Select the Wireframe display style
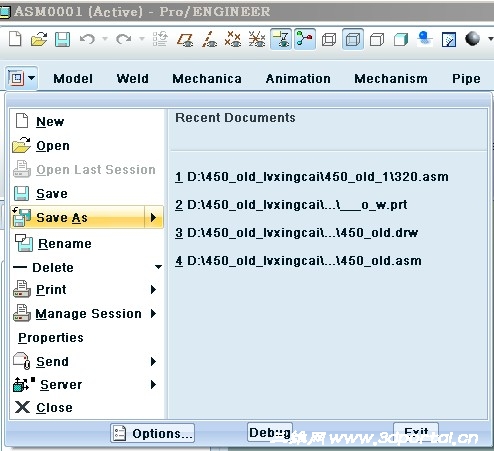Image resolution: width=494 pixels, height=451 pixels. [x=329, y=40]
